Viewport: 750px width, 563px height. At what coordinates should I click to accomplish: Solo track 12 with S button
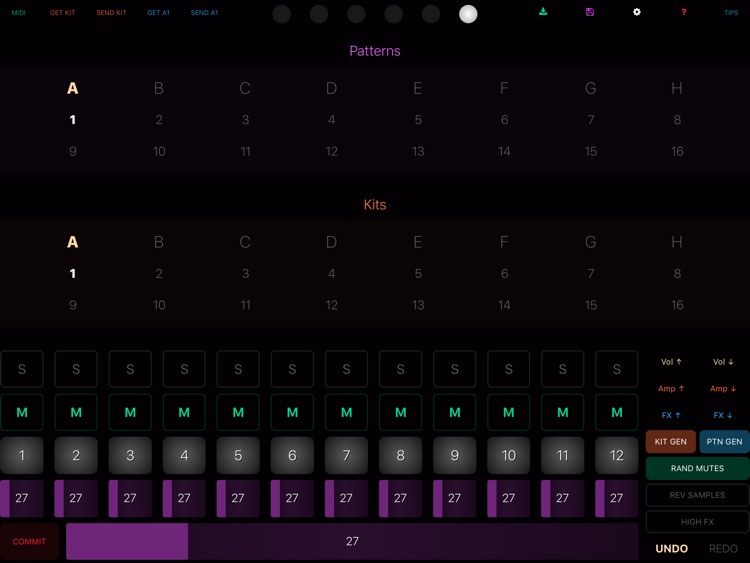617,369
